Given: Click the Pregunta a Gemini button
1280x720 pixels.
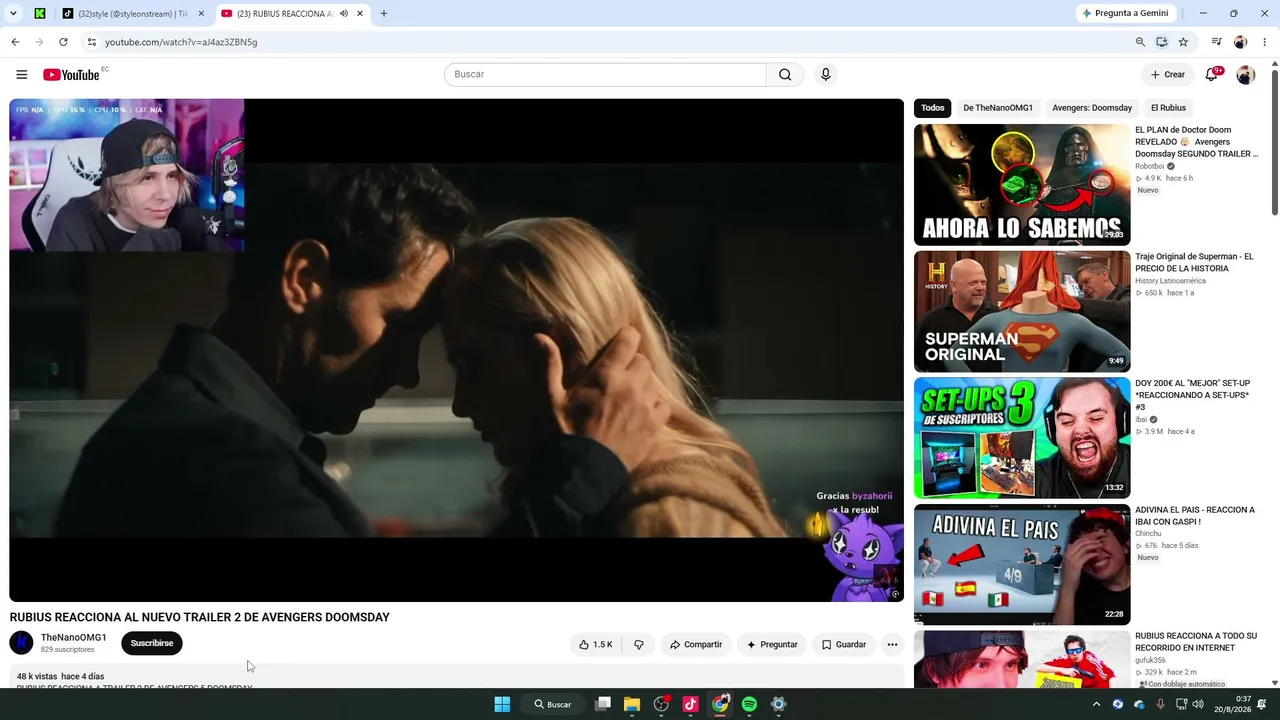Looking at the screenshot, I should (1125, 14).
